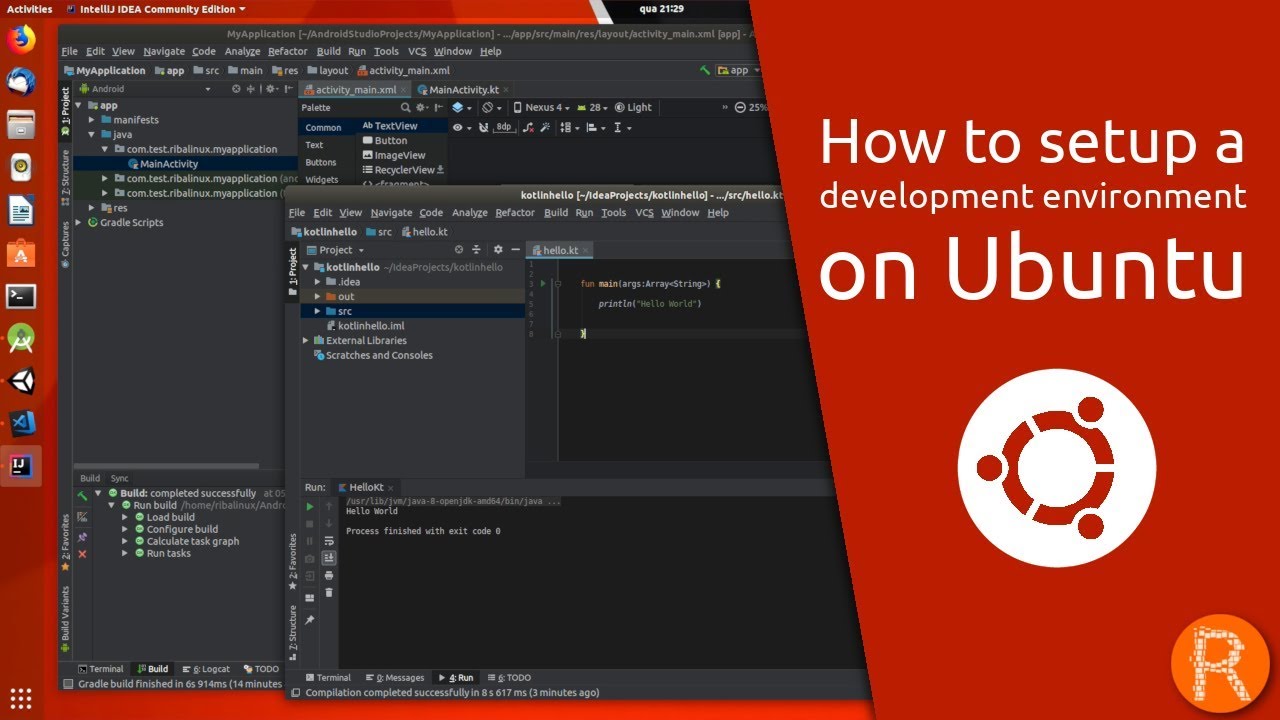This screenshot has height=720, width=1280.
Task: Click the Soft-wrap icon in Run console
Action: pyautogui.click(x=329, y=541)
